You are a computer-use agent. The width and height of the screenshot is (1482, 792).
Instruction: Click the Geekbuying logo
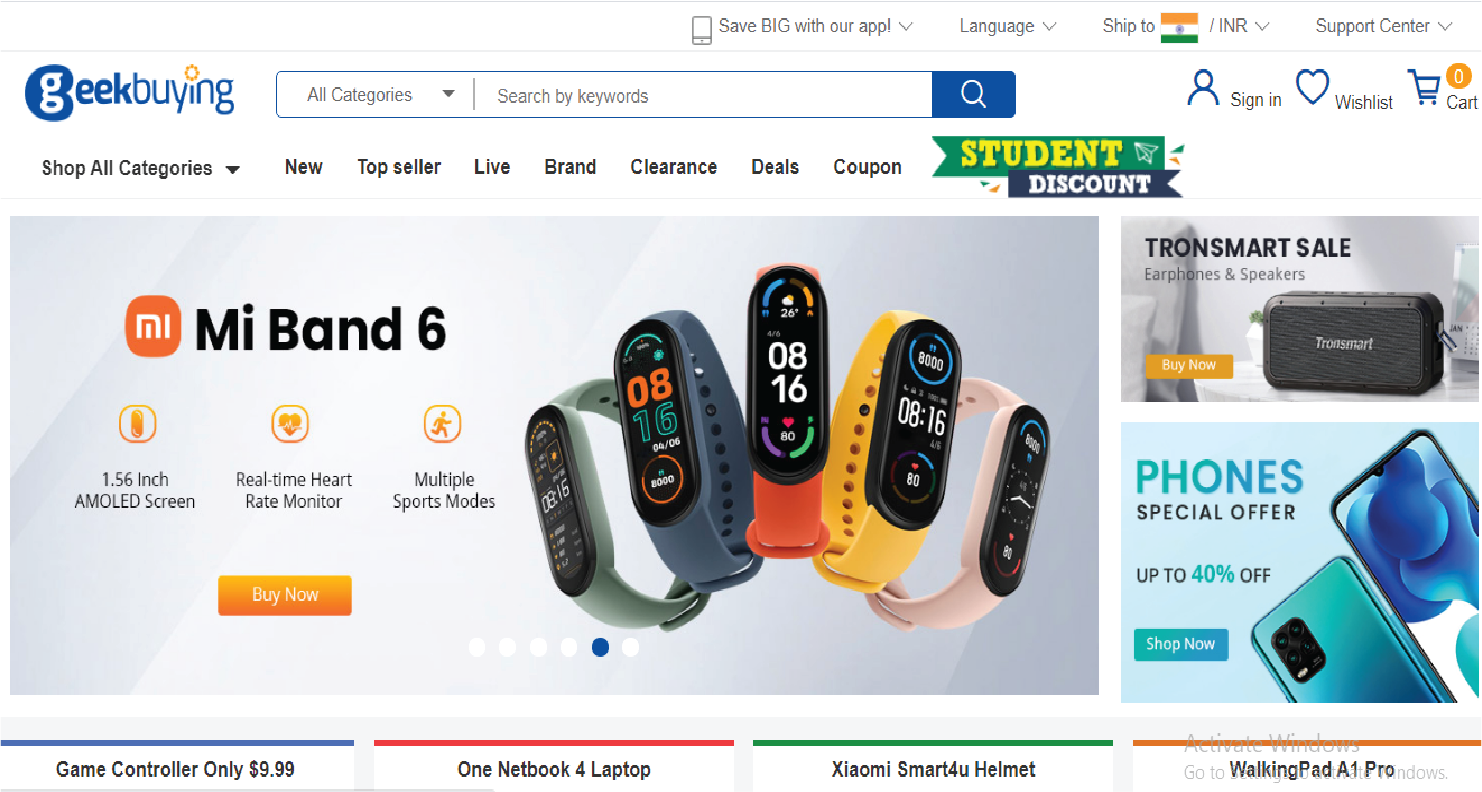[x=130, y=92]
